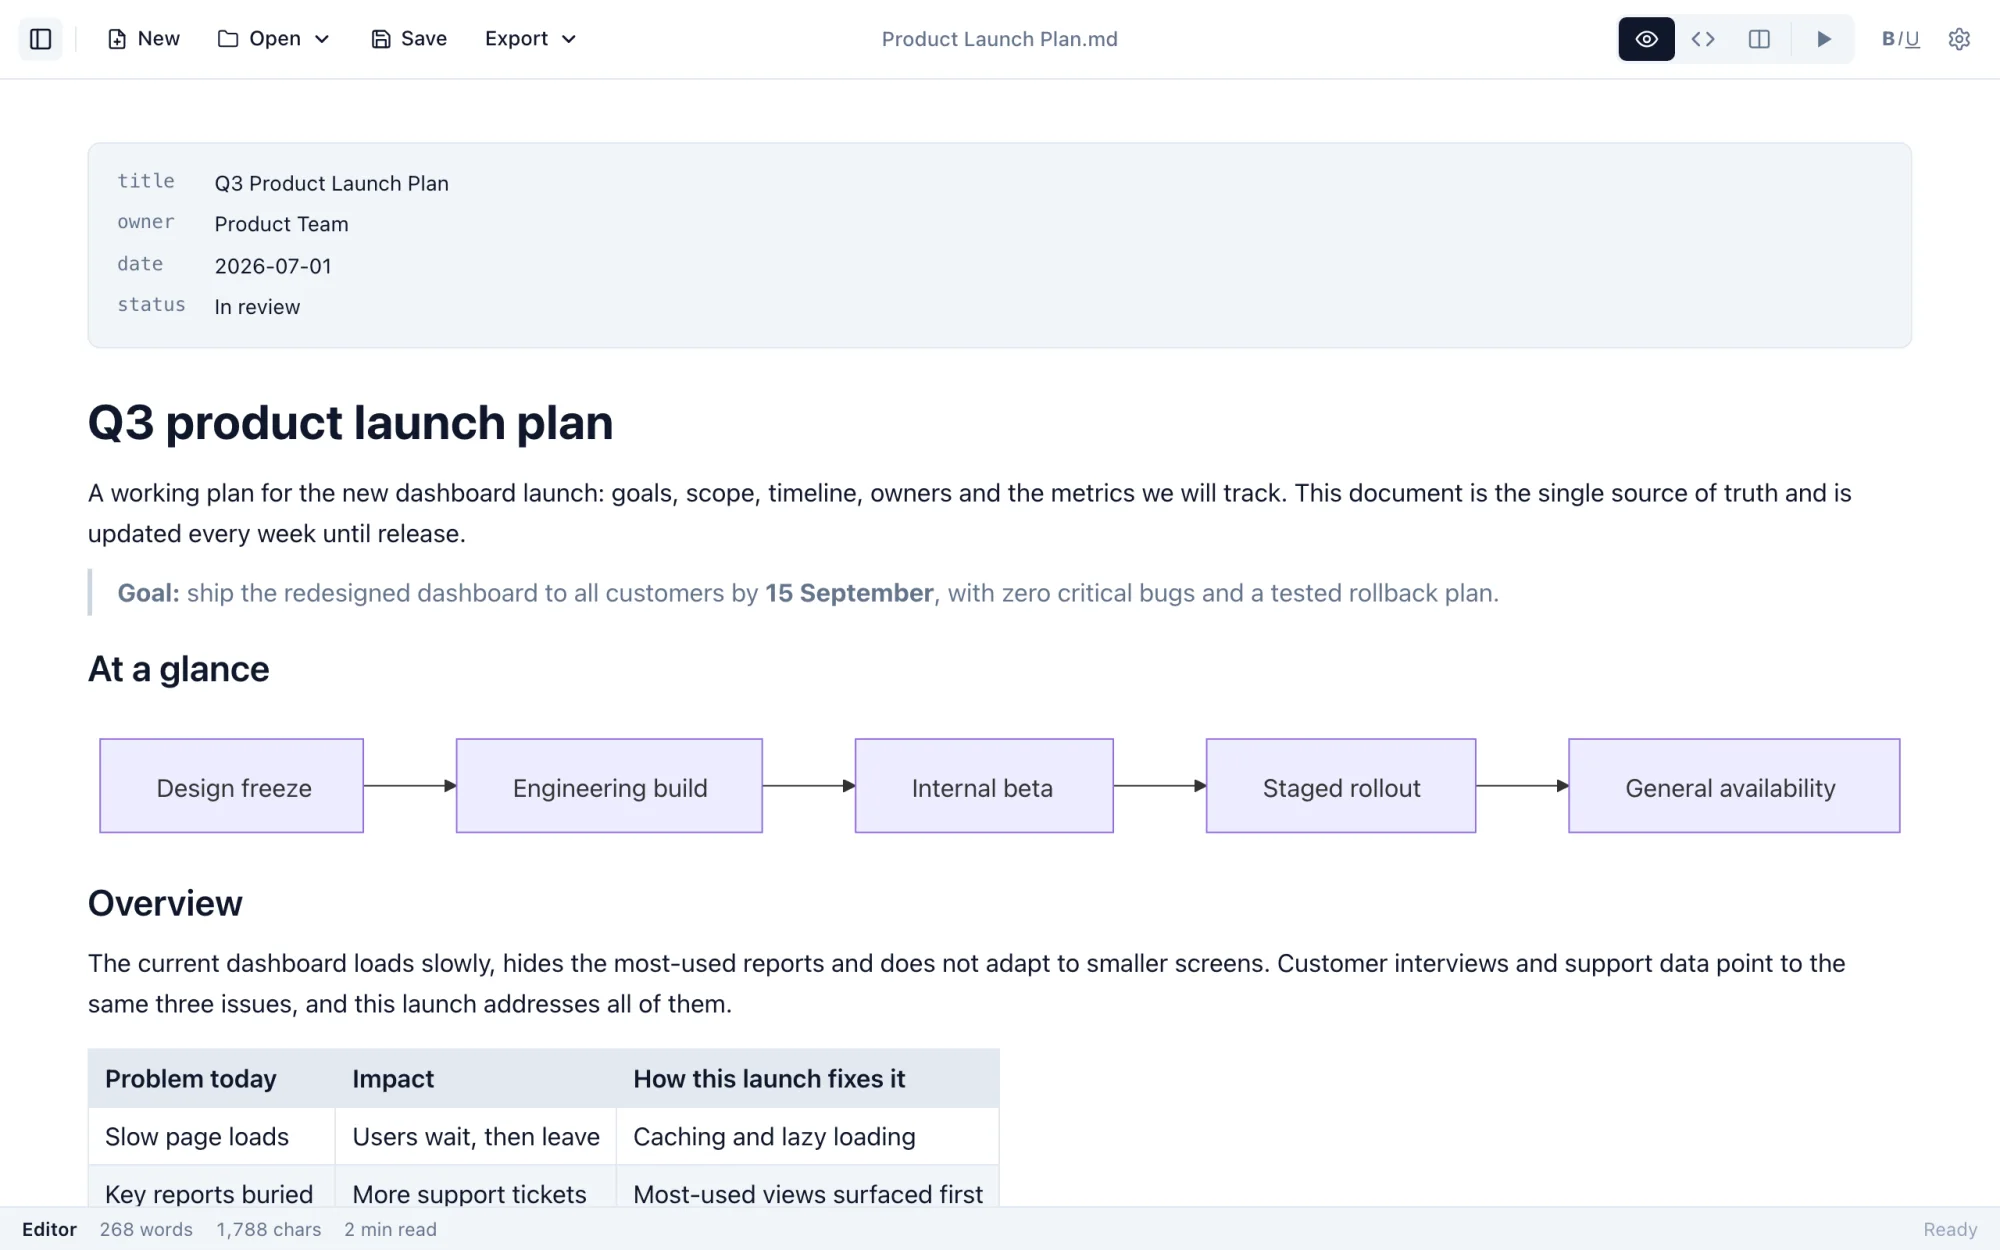Click the 'Impact' table header
The height and width of the screenshot is (1250, 2000).
pos(476,1079)
